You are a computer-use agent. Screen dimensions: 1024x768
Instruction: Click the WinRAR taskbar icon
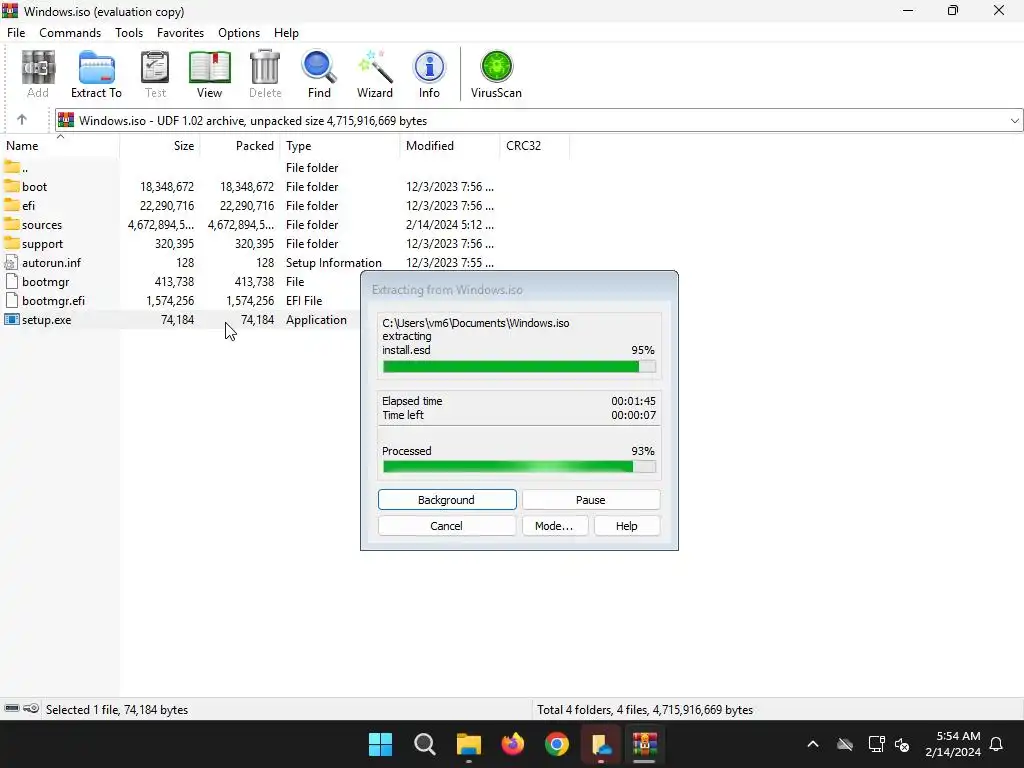(645, 744)
